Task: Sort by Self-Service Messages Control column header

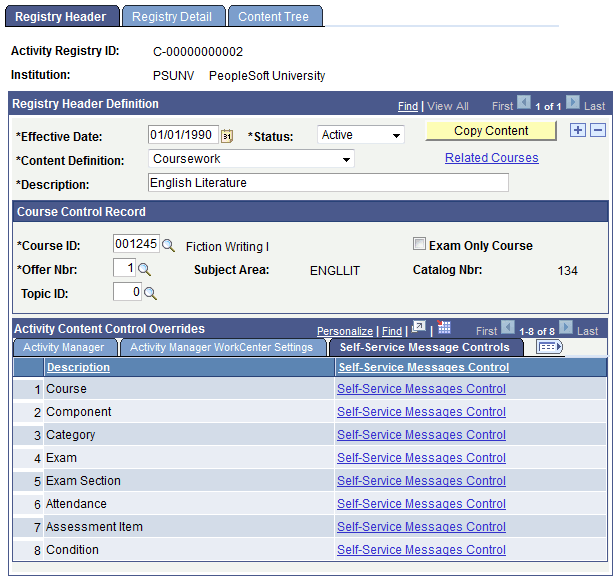Action: 424,367
